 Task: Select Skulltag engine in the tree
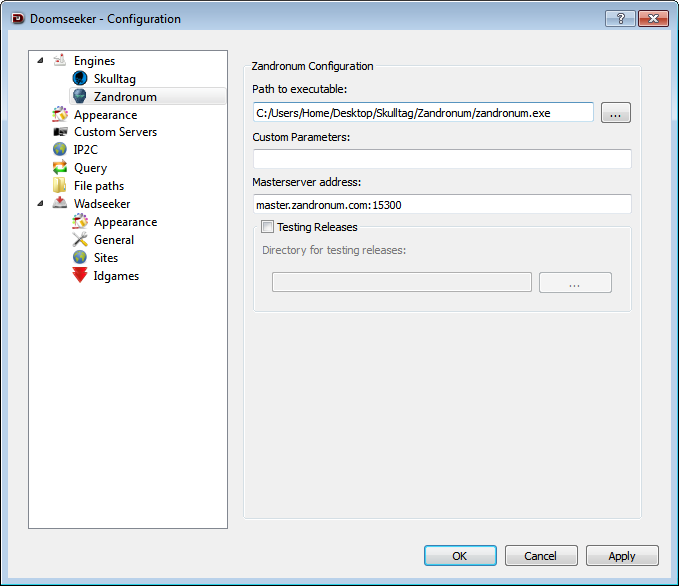115,79
